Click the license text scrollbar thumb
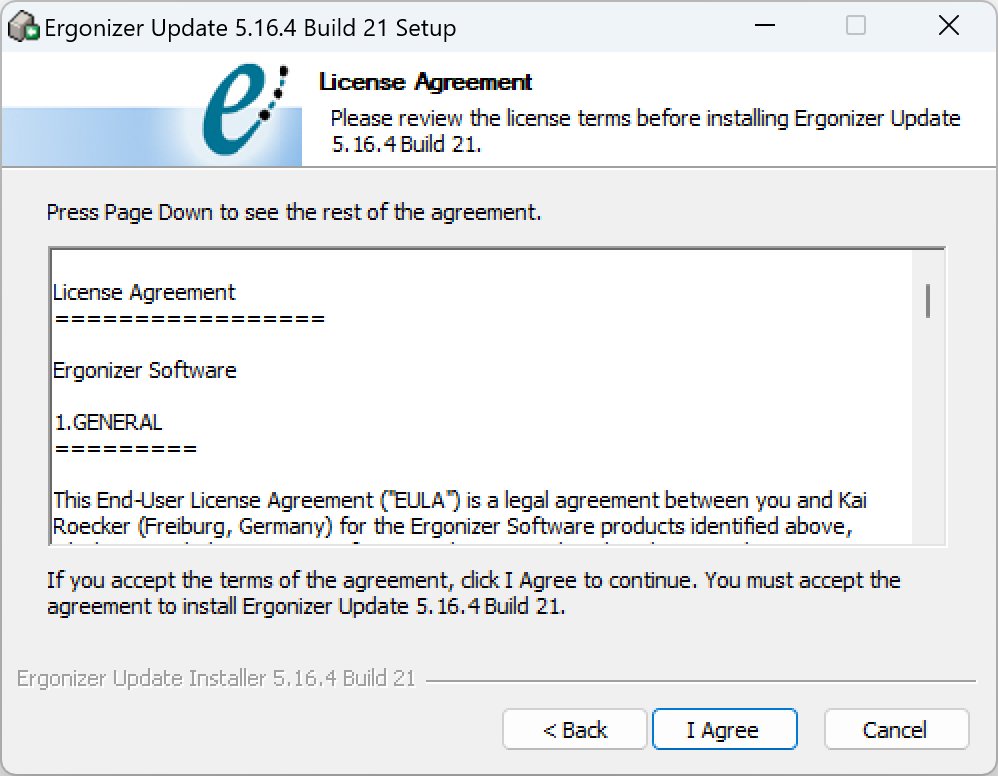The image size is (998, 776). point(928,300)
